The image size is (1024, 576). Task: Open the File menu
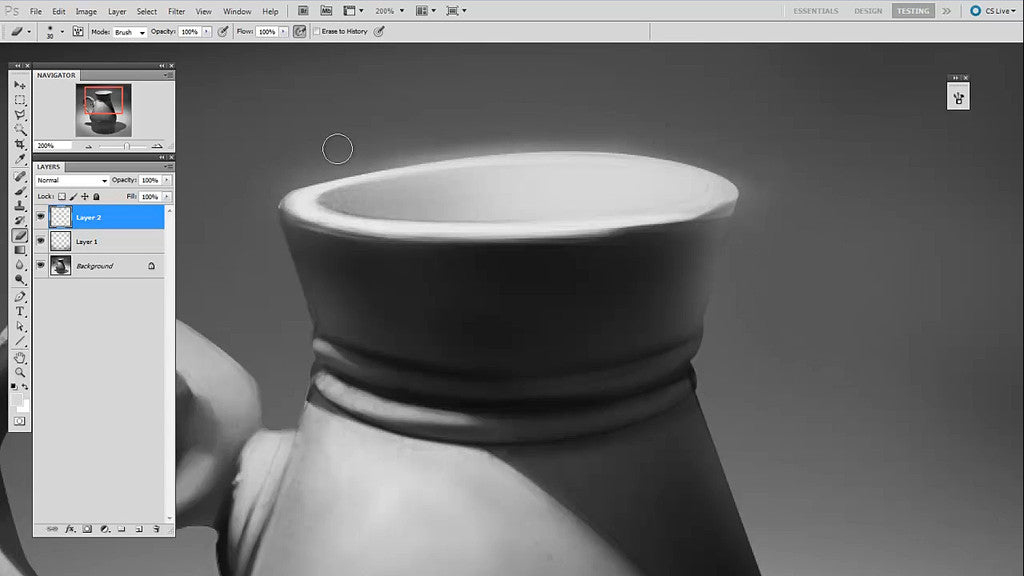point(36,11)
